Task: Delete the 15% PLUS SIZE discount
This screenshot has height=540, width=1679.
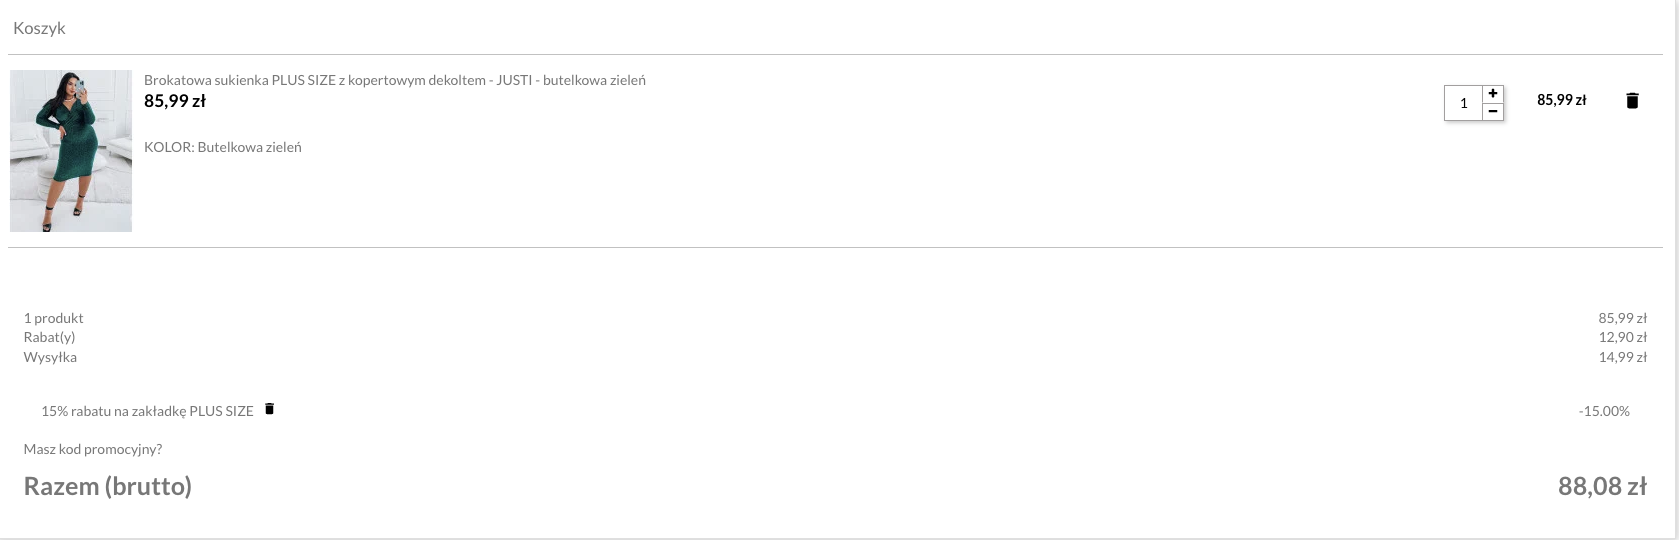Action: [269, 409]
